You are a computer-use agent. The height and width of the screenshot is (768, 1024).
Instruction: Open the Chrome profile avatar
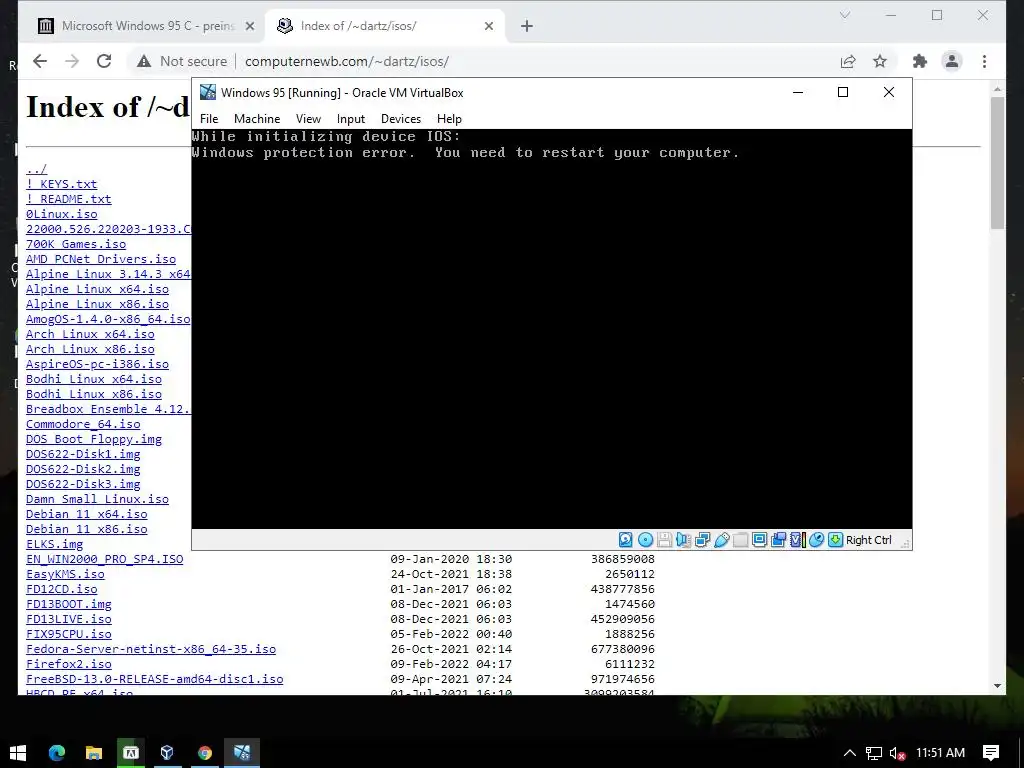(x=952, y=61)
